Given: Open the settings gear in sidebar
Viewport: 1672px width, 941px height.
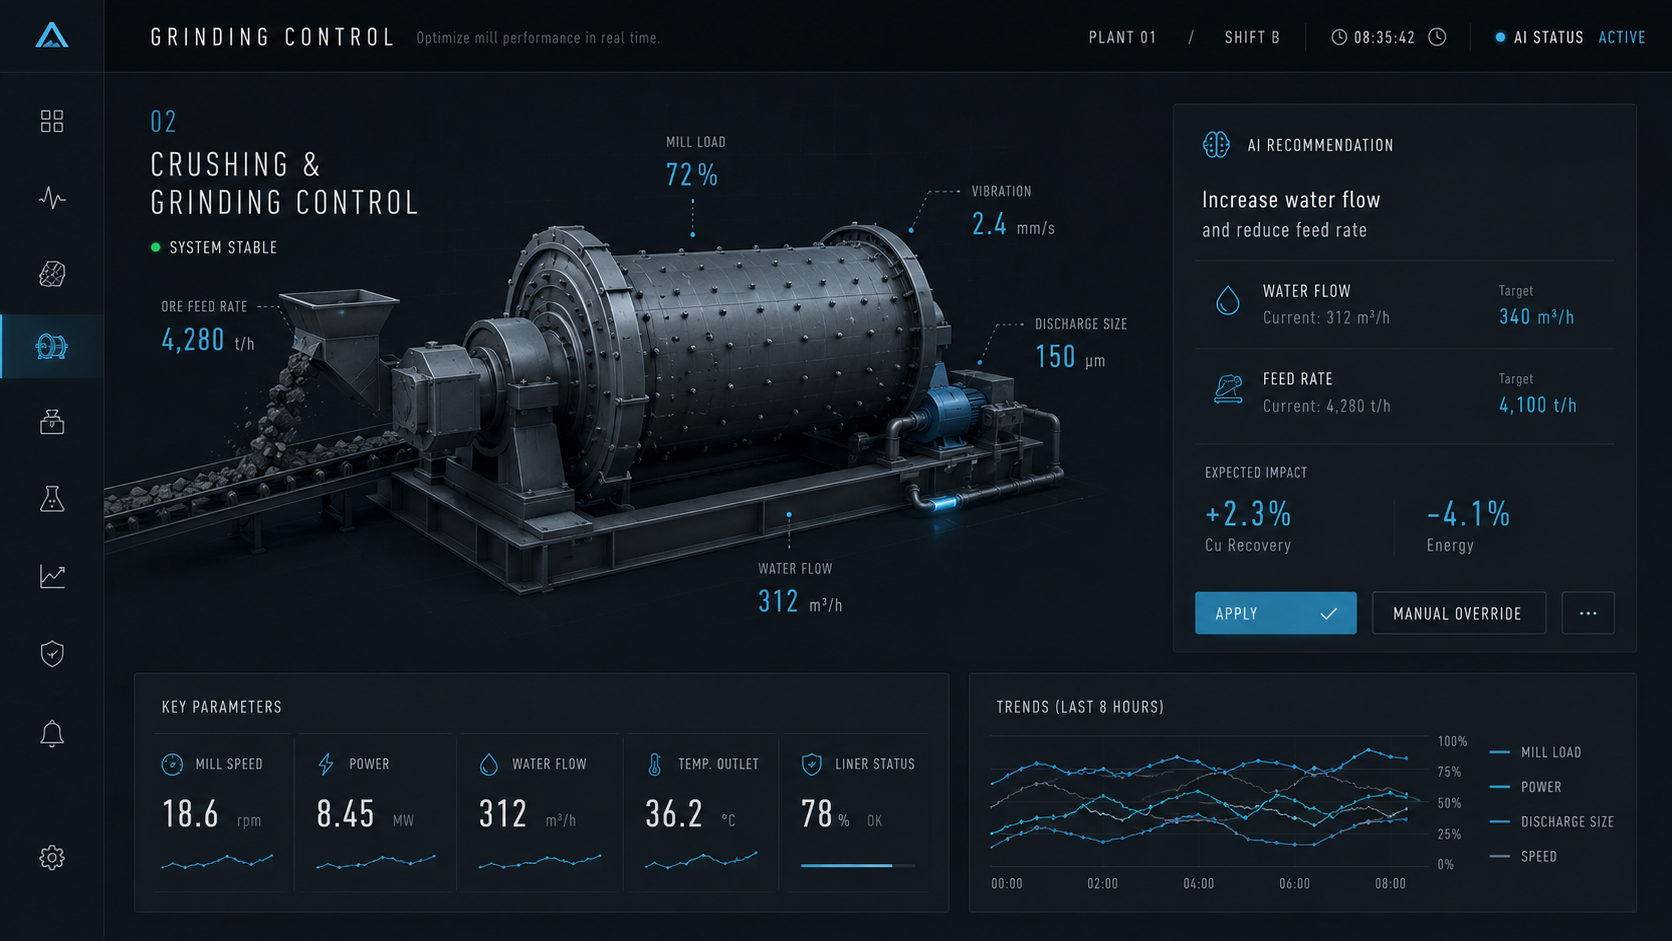Looking at the screenshot, I should 52,857.
